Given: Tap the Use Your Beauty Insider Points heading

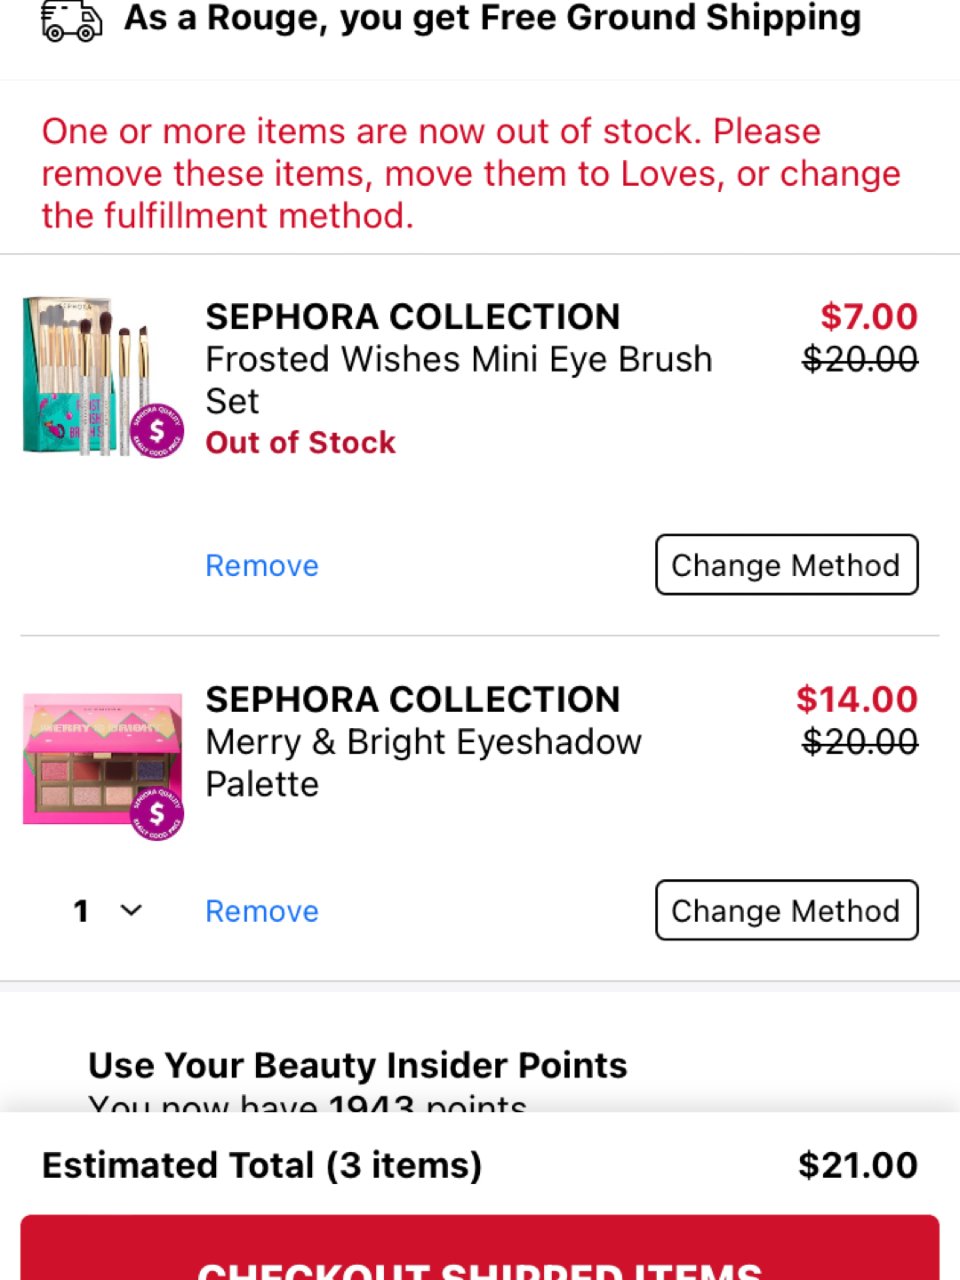Looking at the screenshot, I should click(357, 1066).
